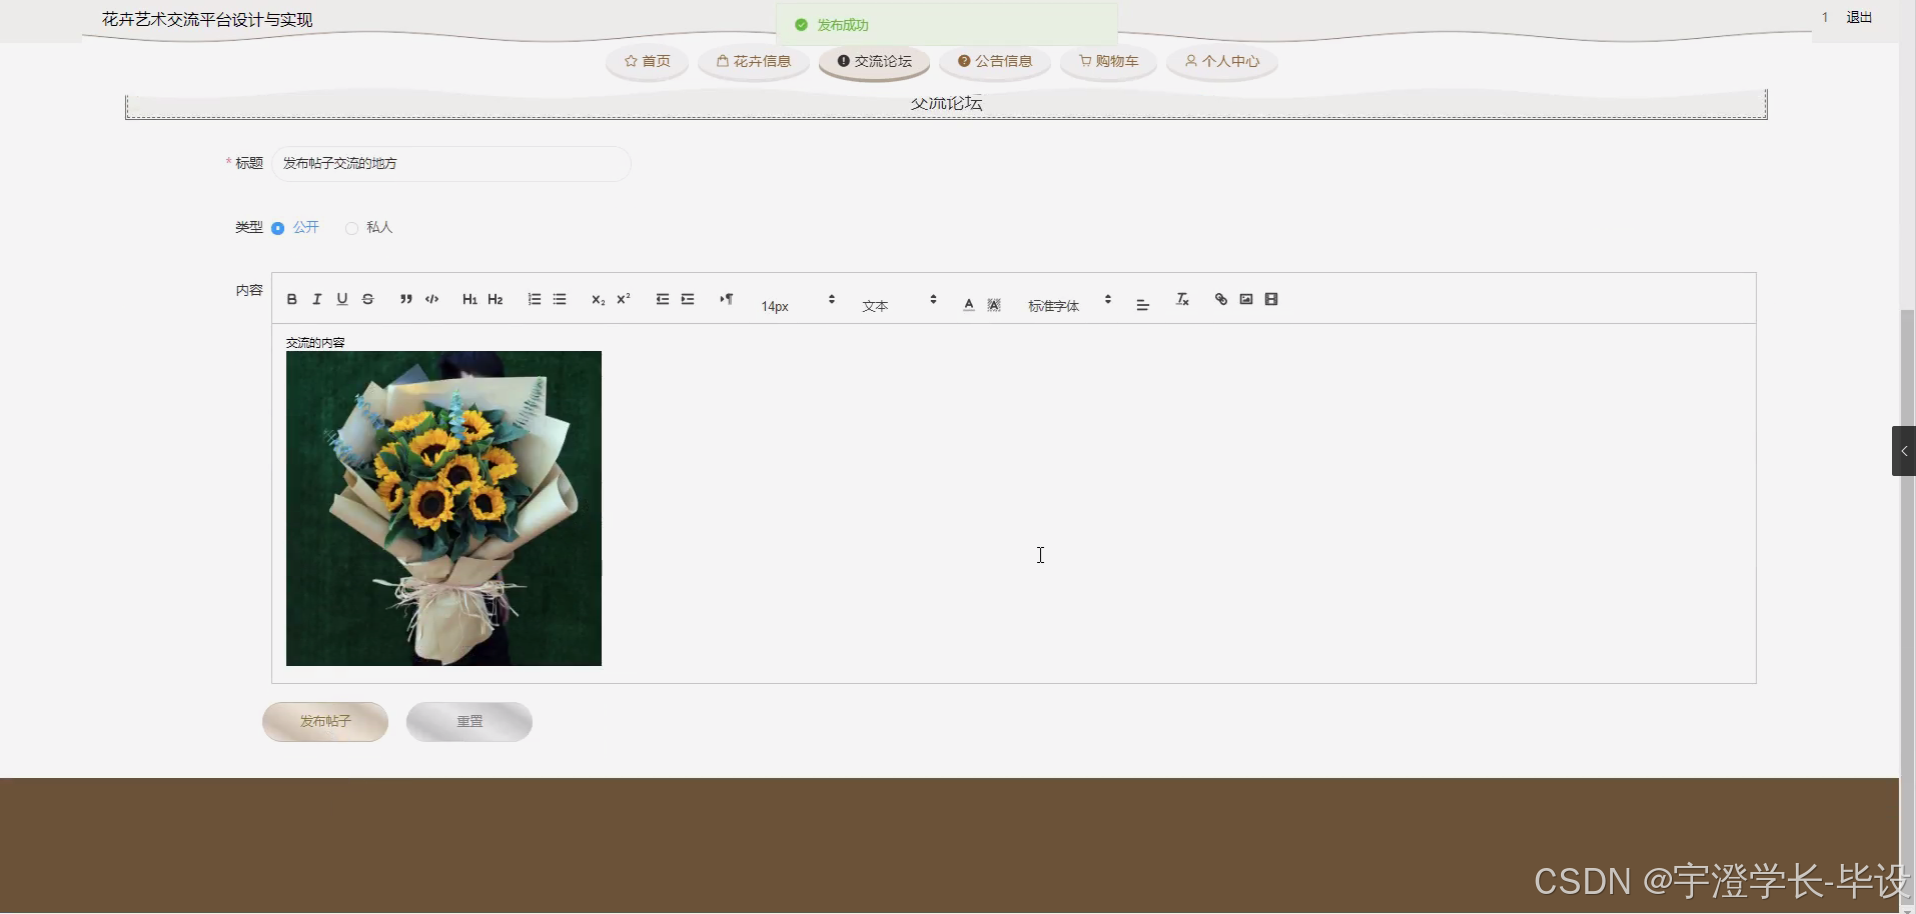Toggle underline formatting
This screenshot has width=1916, height=914.
coord(341,299)
